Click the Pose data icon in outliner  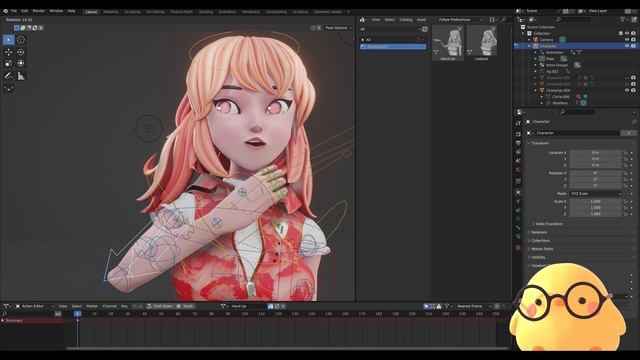click(542, 59)
